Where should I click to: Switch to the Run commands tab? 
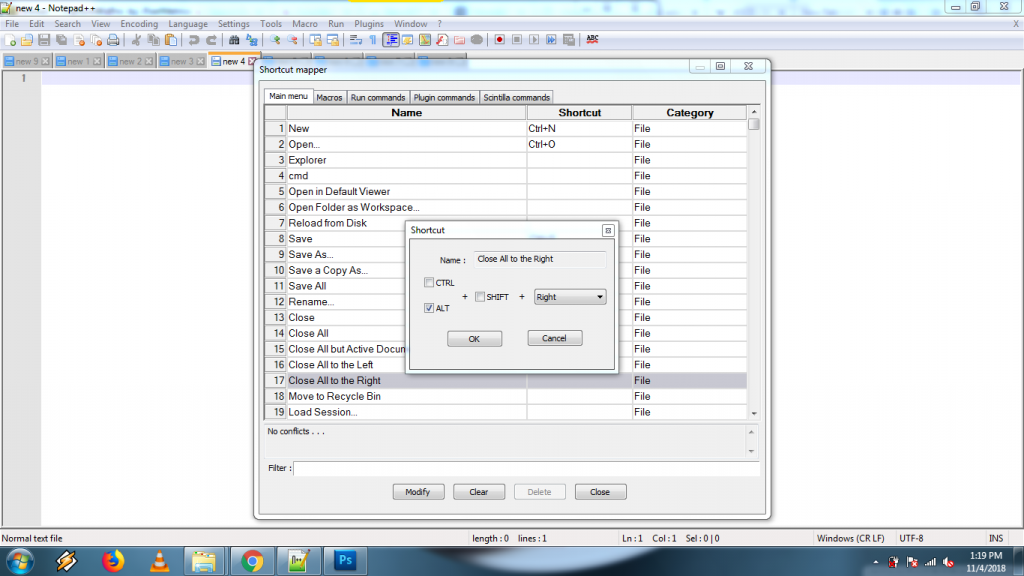[378, 97]
